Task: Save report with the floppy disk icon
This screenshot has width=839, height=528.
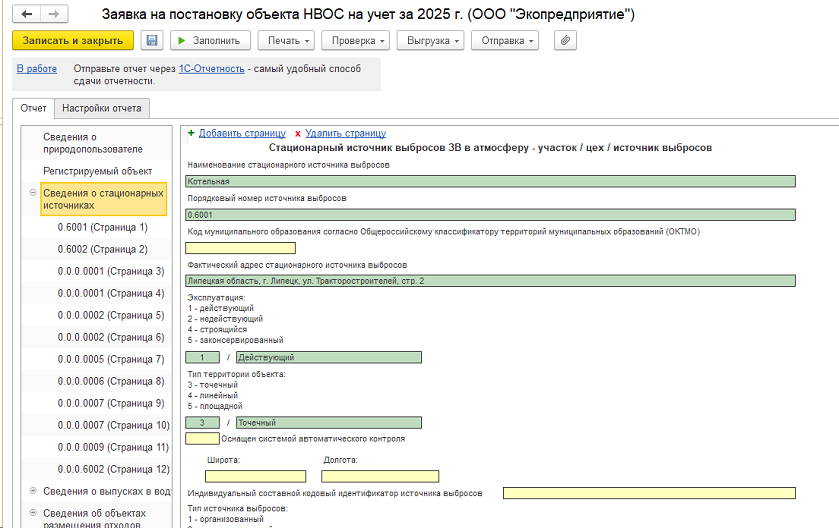Action: (152, 41)
